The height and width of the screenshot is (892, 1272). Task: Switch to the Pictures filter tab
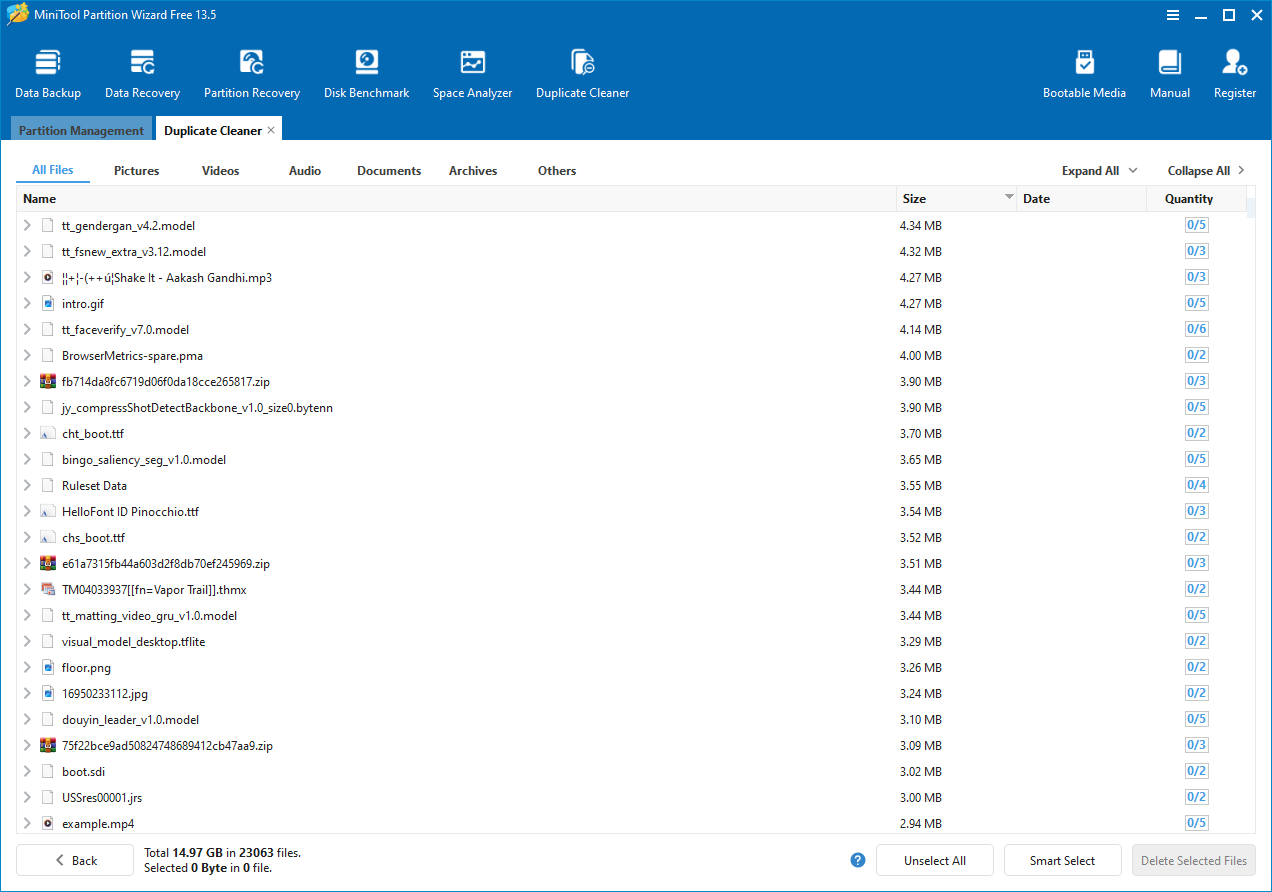coord(136,171)
